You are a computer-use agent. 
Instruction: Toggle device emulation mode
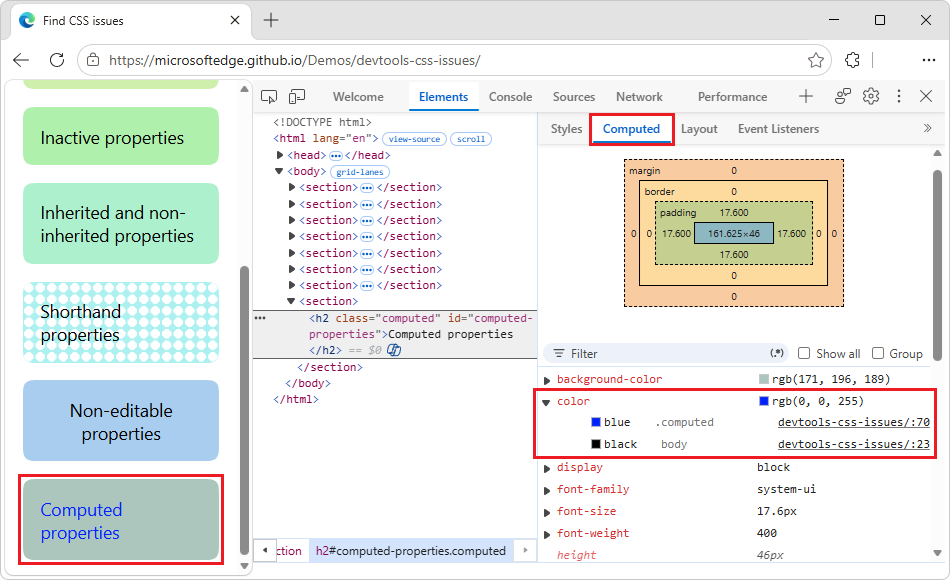297,96
